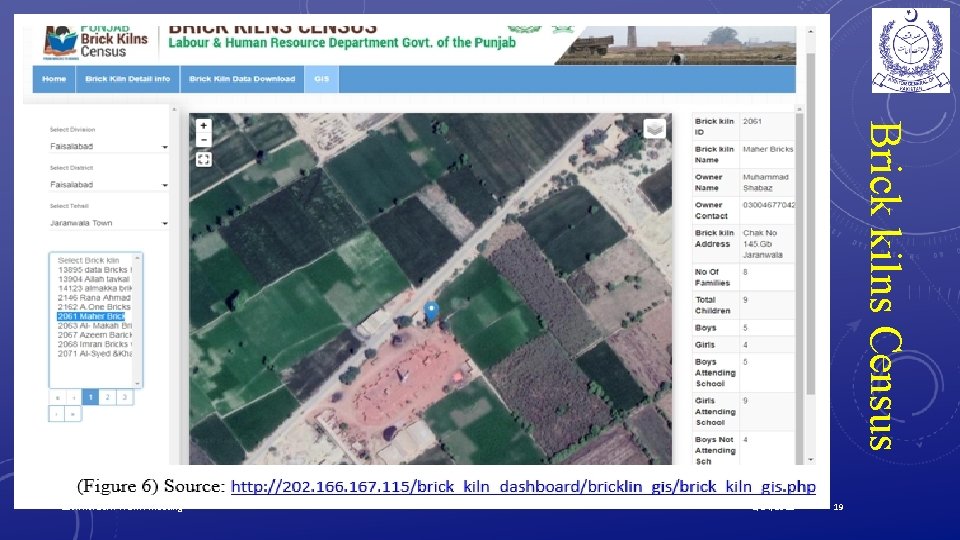Click the Labour & Human Resource Department heading
The image size is (960, 540).
[342, 43]
